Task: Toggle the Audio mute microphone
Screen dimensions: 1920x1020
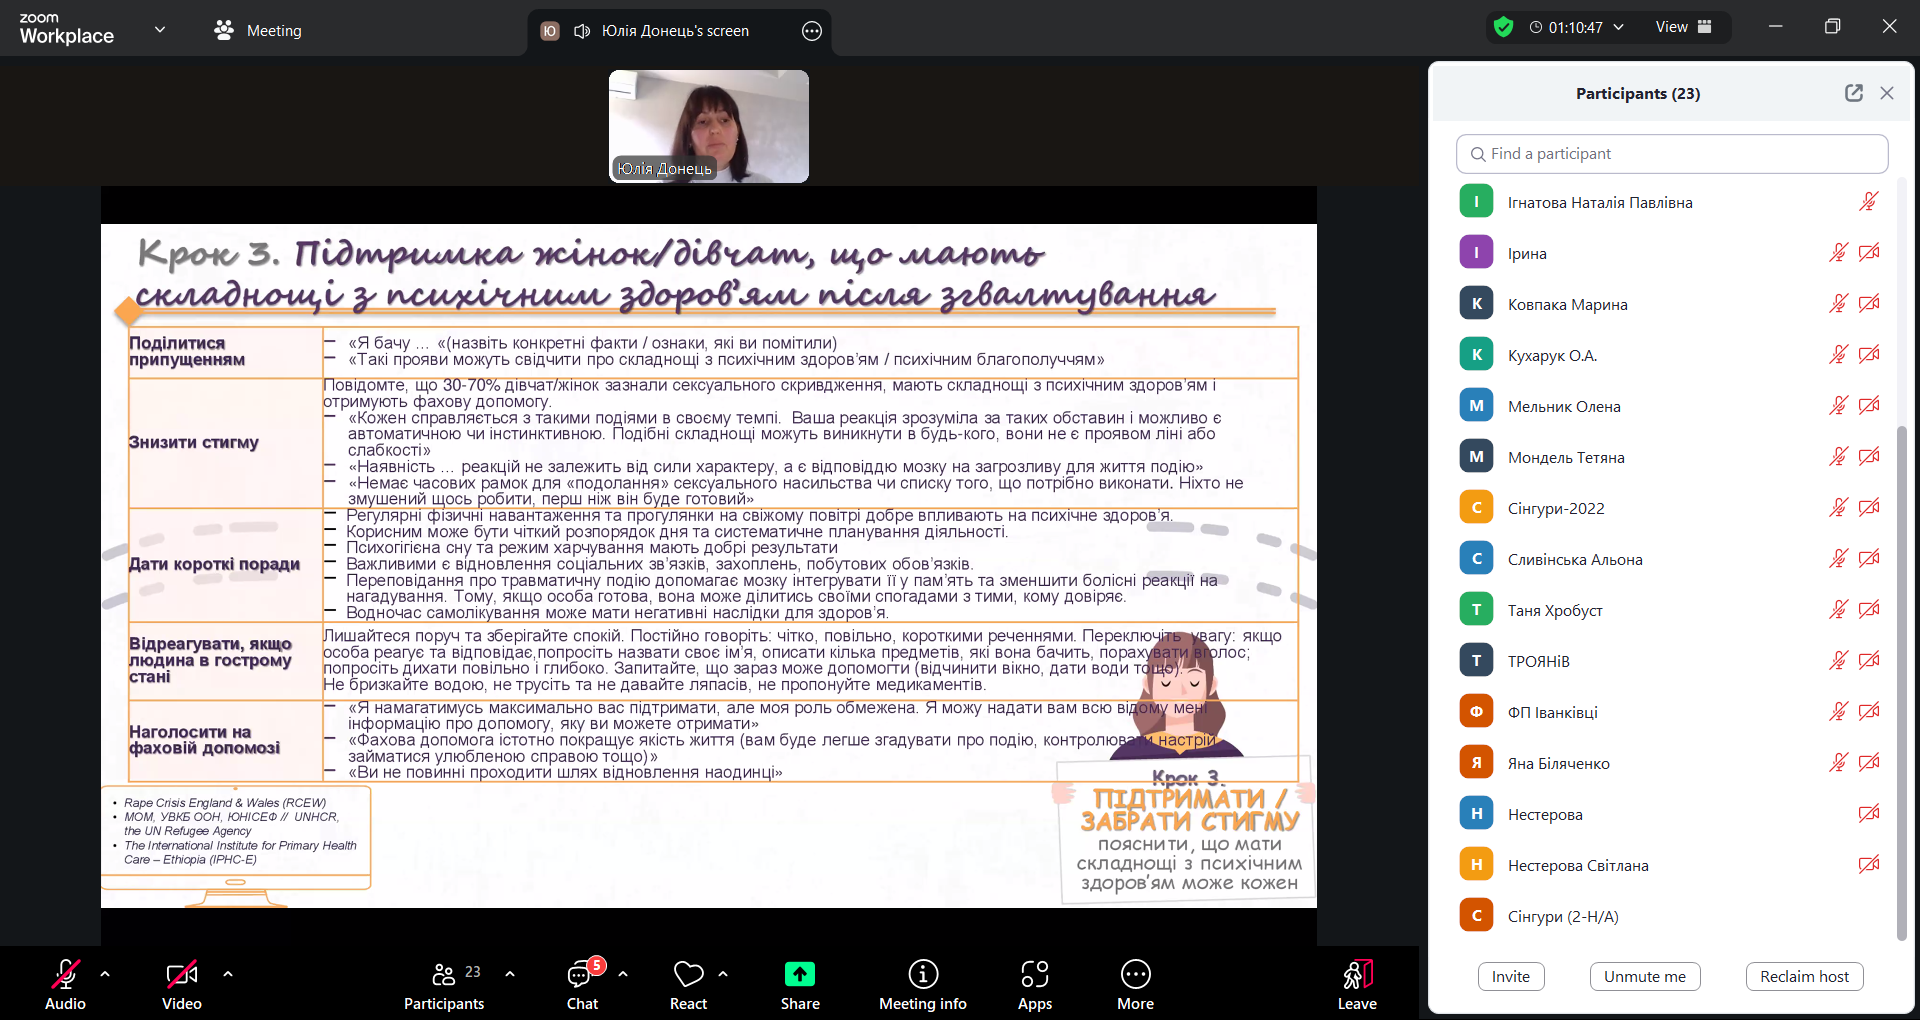Action: [x=65, y=975]
